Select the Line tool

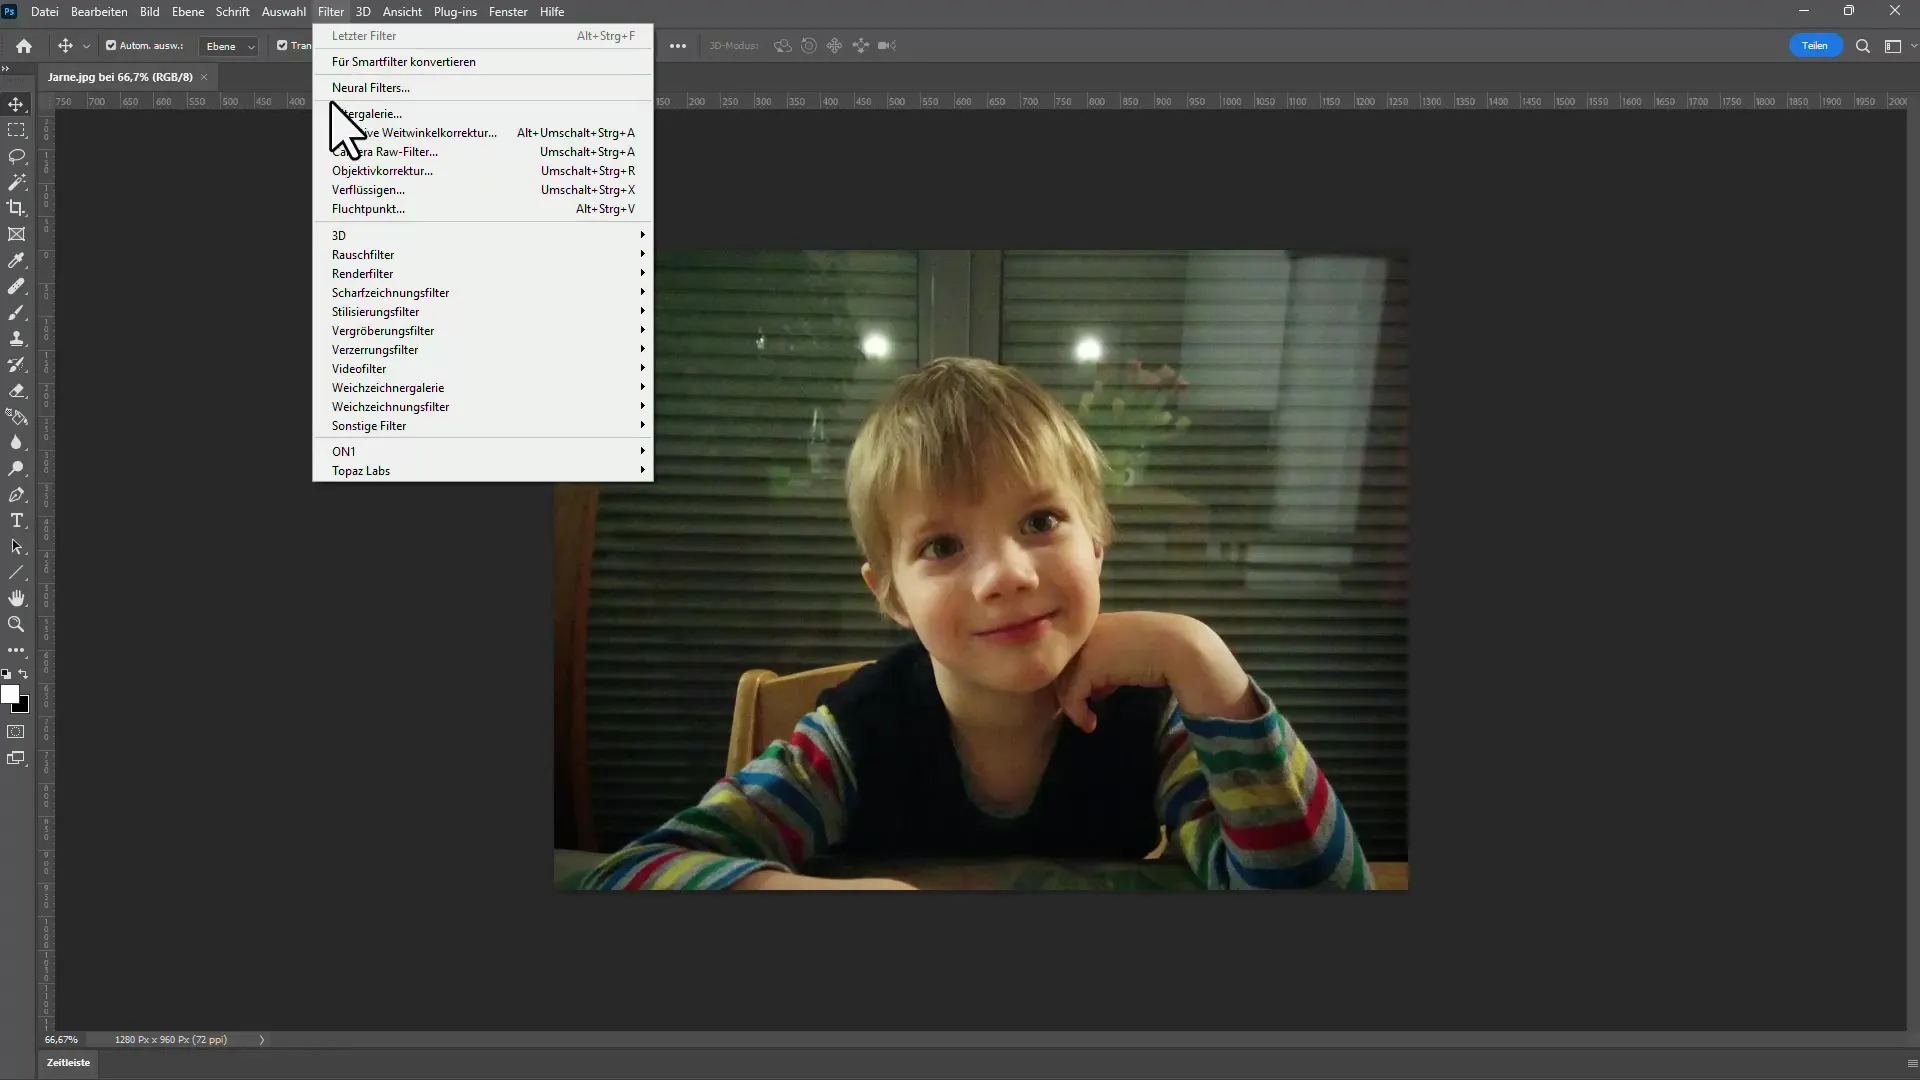tap(16, 572)
